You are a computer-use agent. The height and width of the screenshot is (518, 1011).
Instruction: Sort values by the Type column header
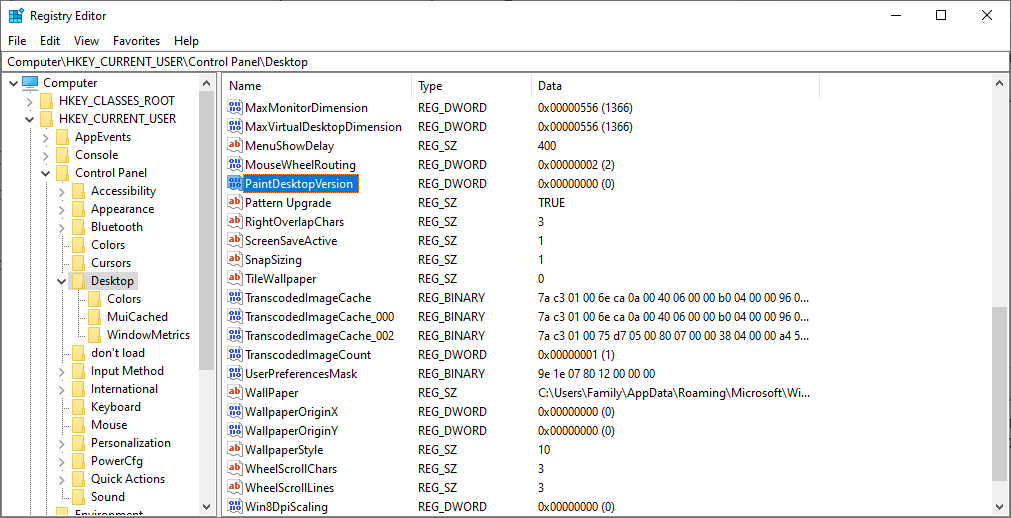tap(471, 86)
